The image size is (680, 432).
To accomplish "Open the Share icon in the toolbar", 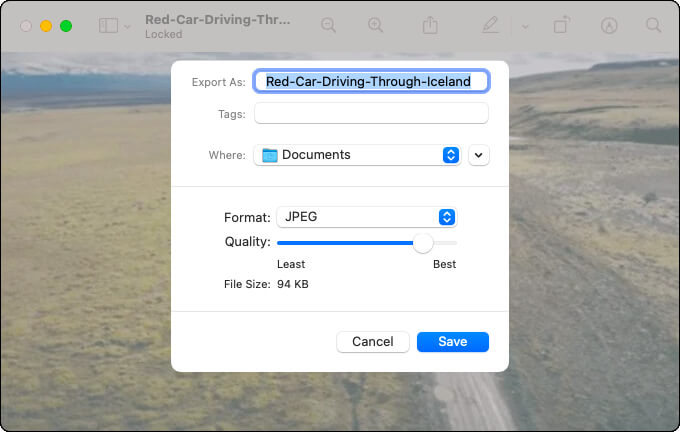I will coord(430,25).
